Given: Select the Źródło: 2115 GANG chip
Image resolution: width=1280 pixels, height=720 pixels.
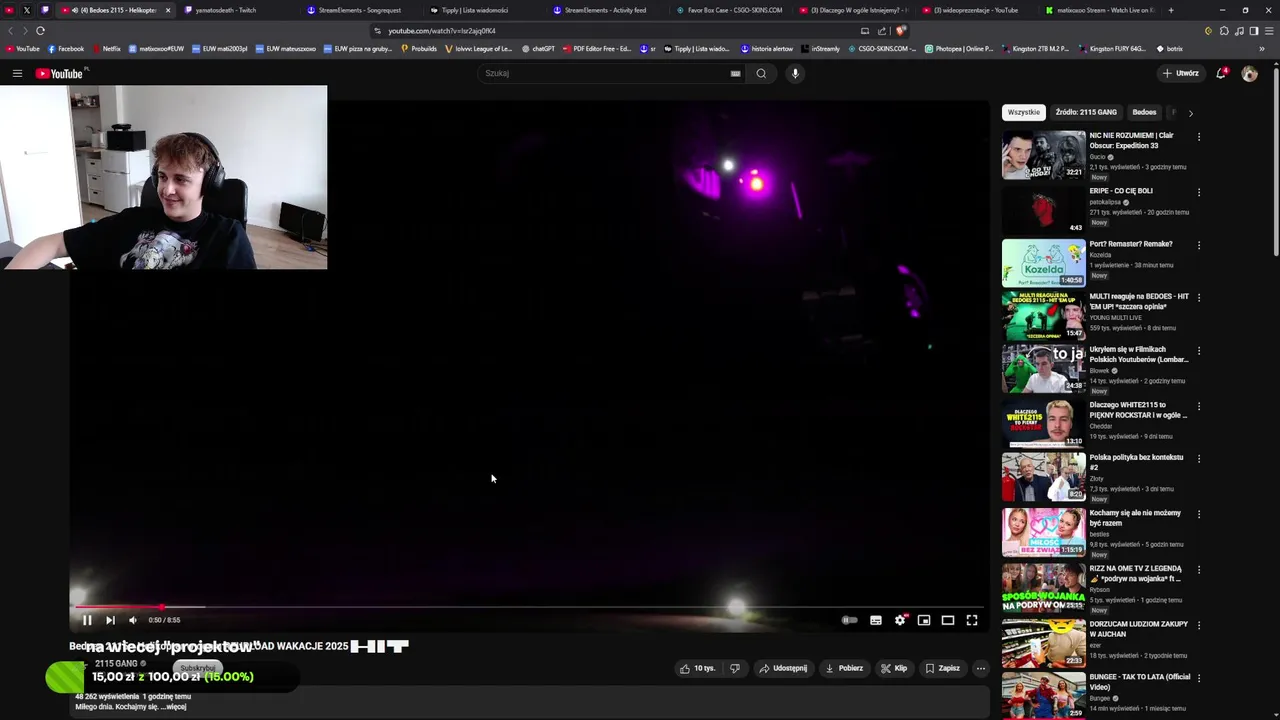Looking at the screenshot, I should [1086, 112].
